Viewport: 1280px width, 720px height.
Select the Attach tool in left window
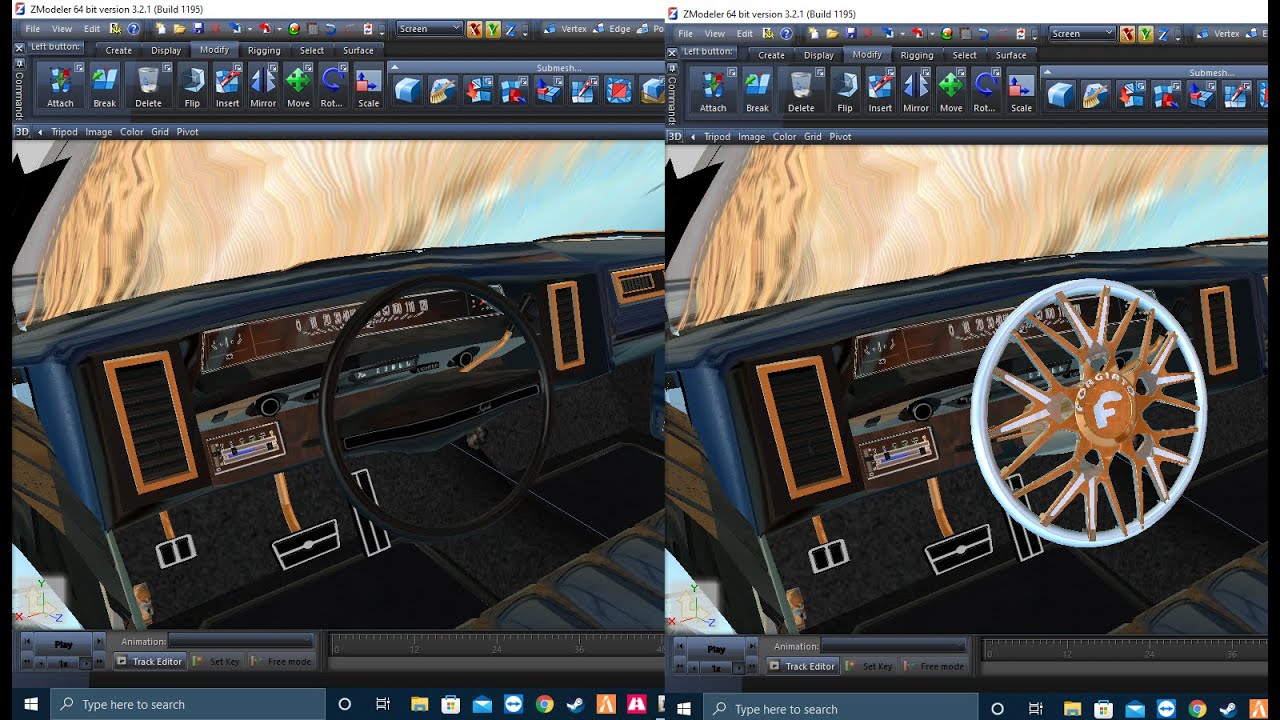click(x=60, y=86)
